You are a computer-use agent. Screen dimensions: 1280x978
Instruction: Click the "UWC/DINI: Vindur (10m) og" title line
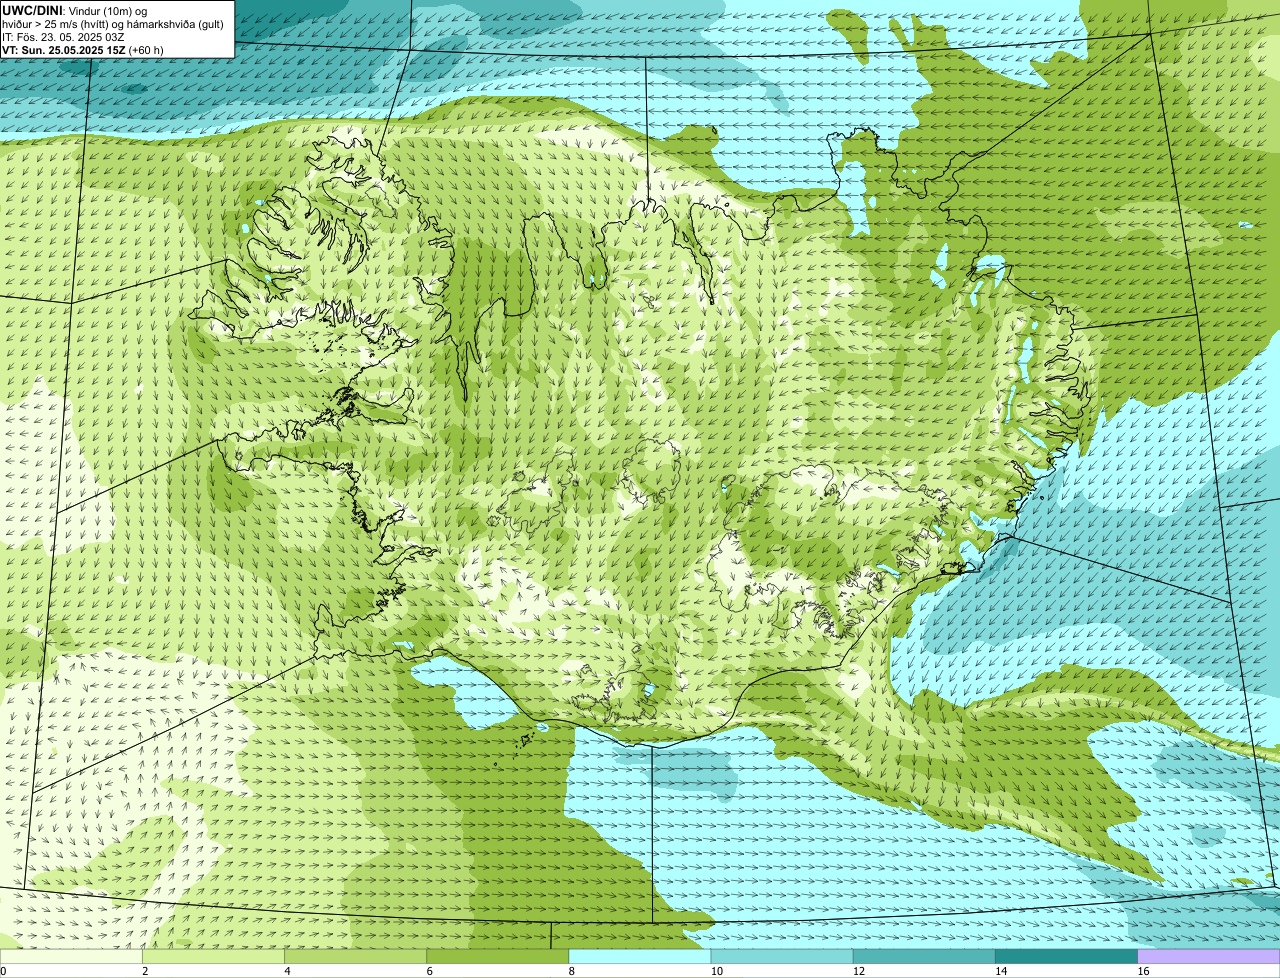click(75, 10)
